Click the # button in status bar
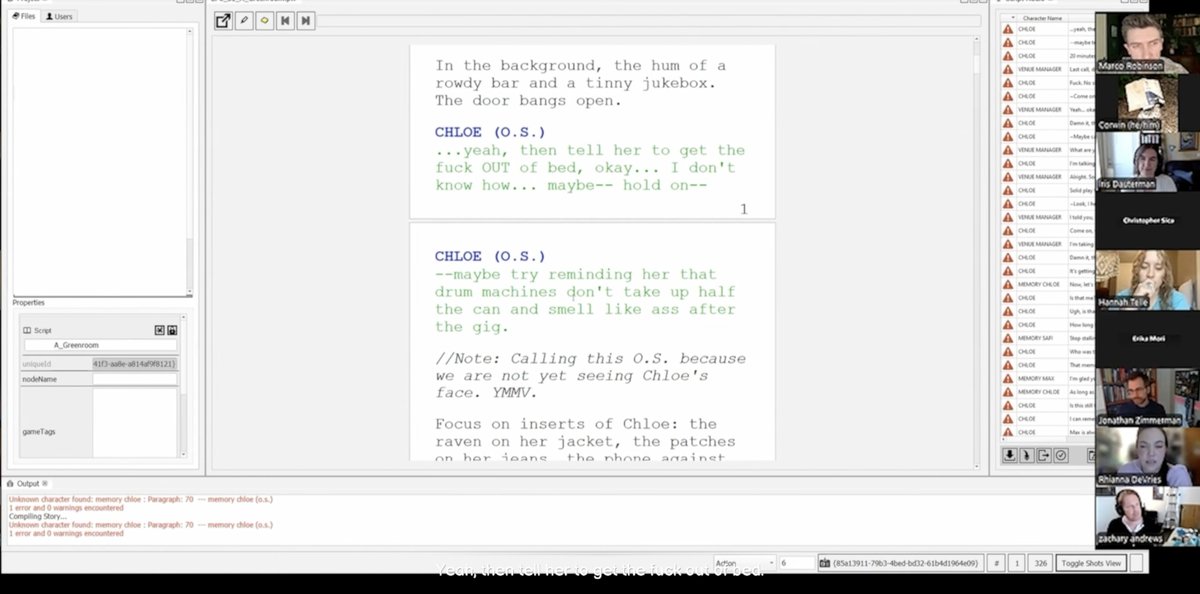 (997, 563)
